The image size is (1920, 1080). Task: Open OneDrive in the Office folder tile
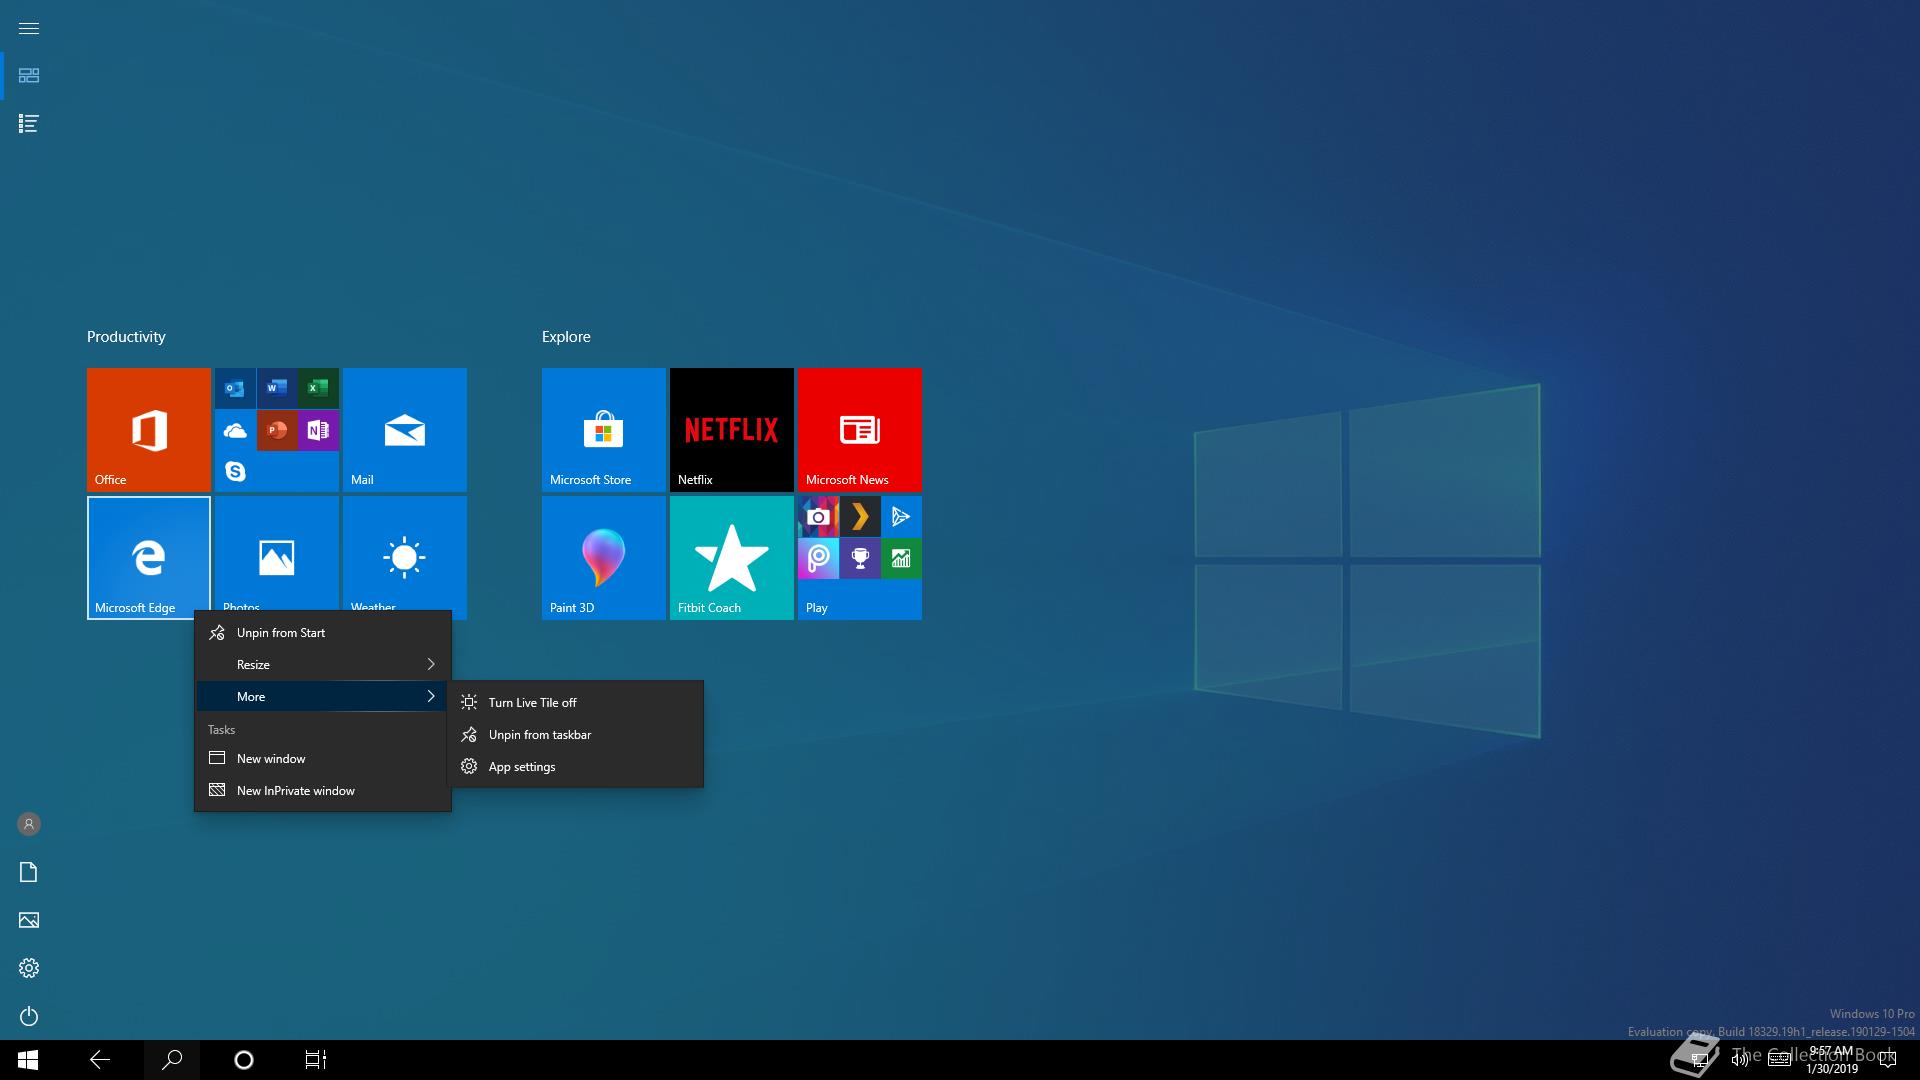[235, 430]
